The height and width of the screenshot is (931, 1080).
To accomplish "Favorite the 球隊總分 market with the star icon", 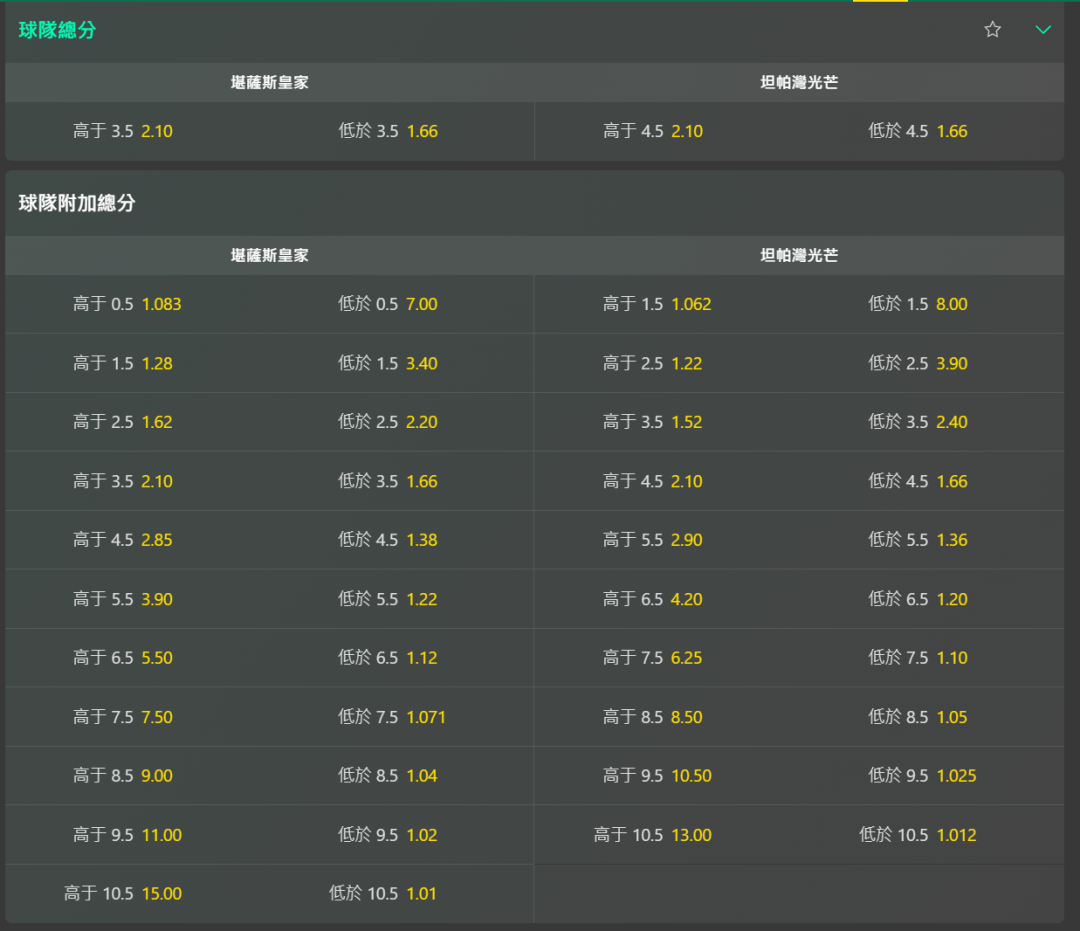I will click(992, 30).
